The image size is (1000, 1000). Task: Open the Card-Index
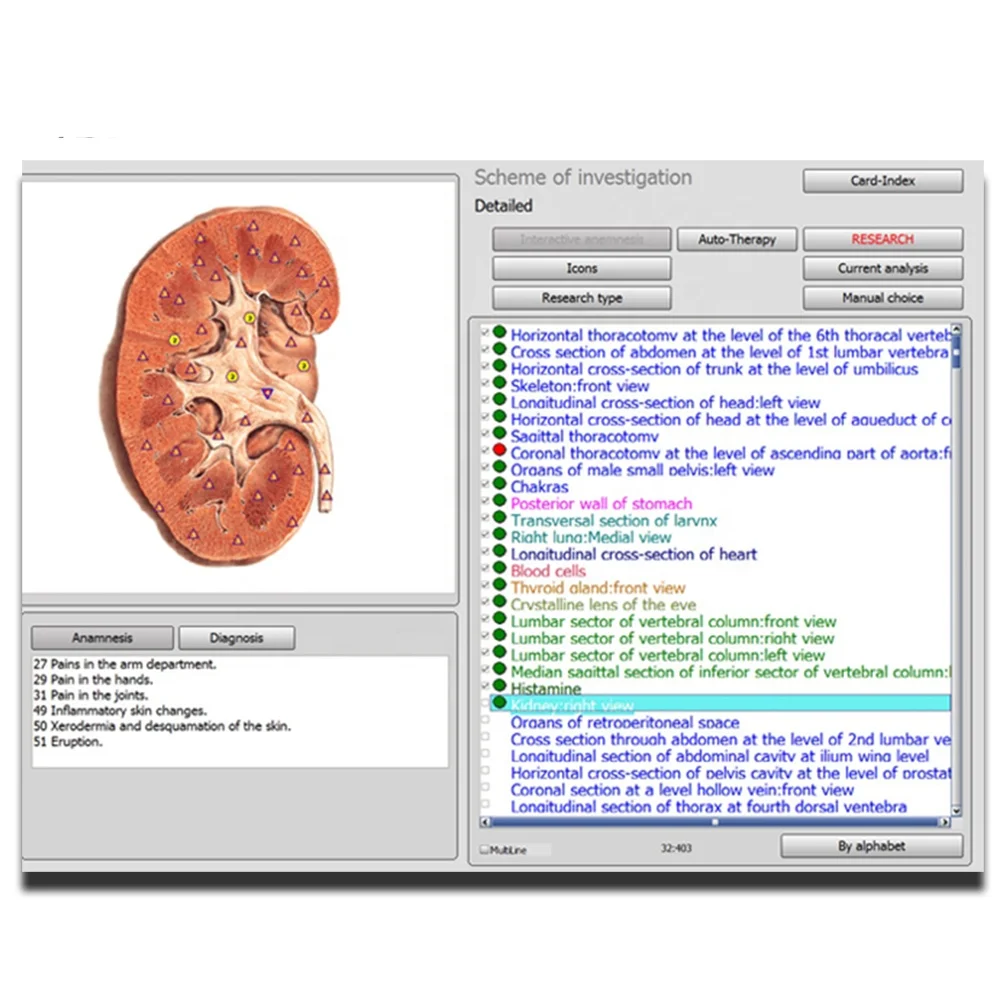(883, 181)
